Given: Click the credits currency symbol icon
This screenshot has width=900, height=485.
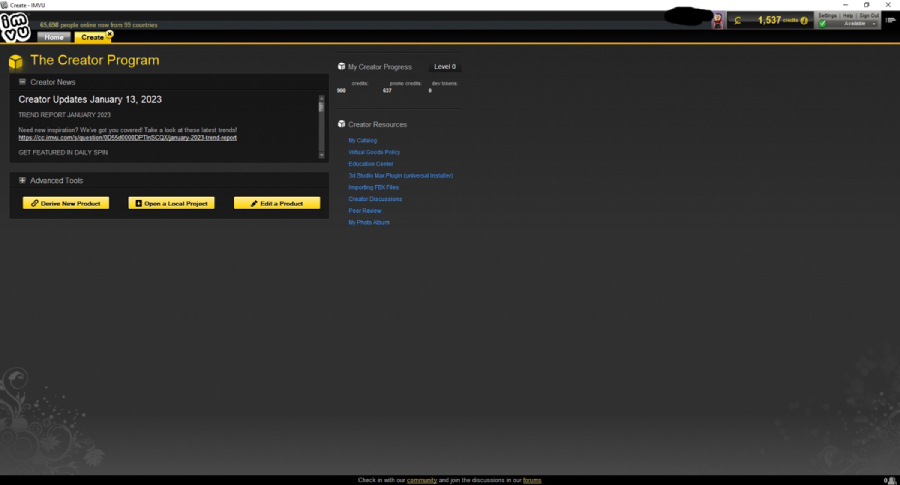Looking at the screenshot, I should pyautogui.click(x=738, y=21).
